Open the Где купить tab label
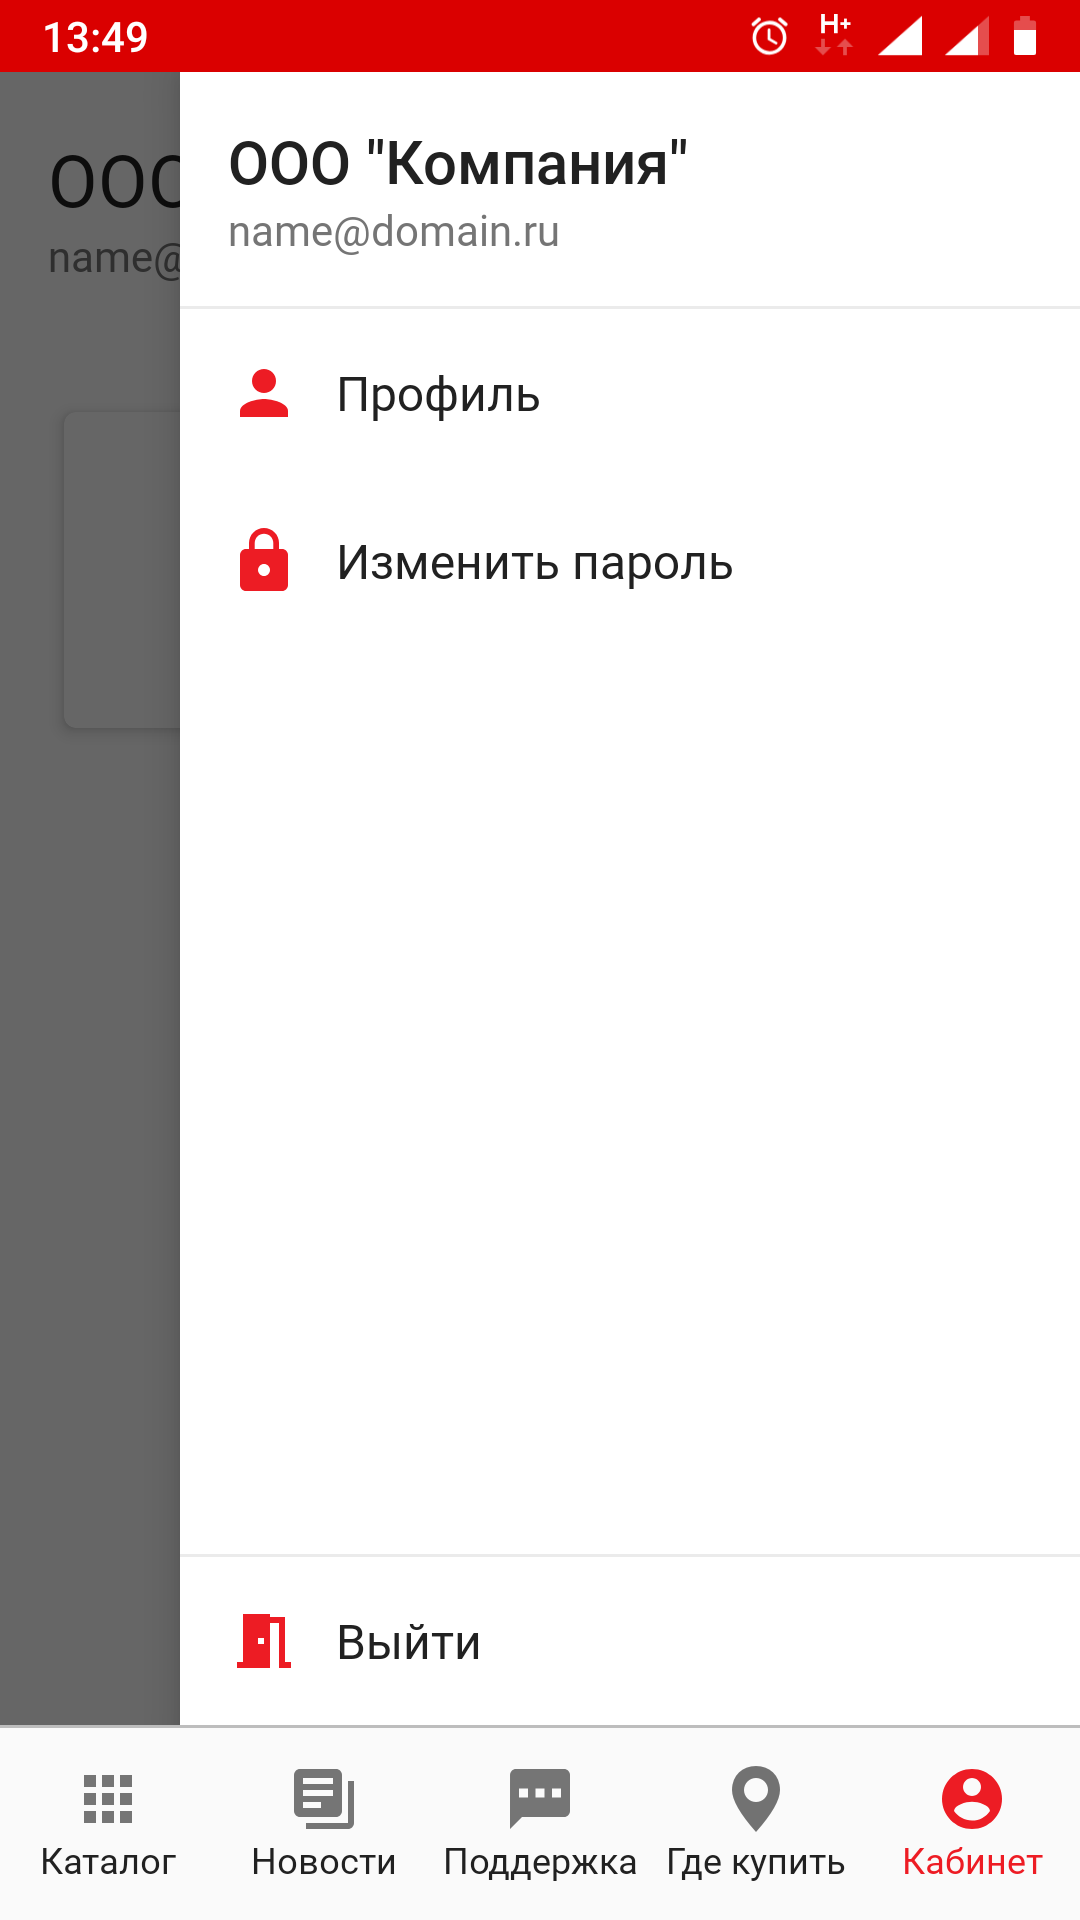 [756, 1862]
